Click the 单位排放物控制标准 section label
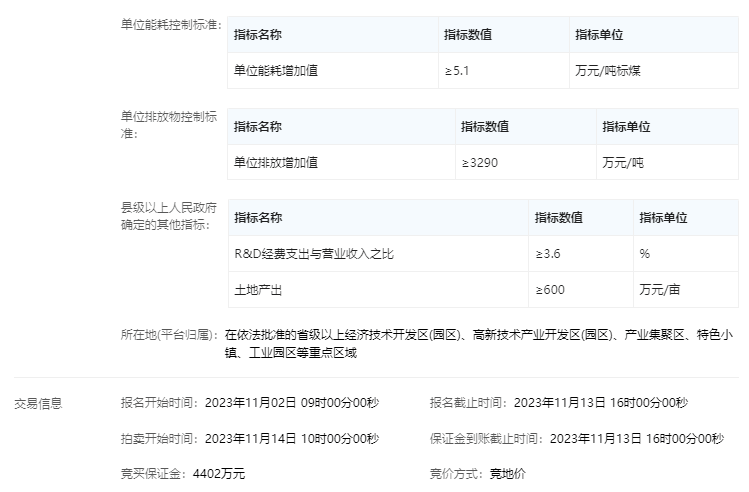 pyautogui.click(x=169, y=124)
